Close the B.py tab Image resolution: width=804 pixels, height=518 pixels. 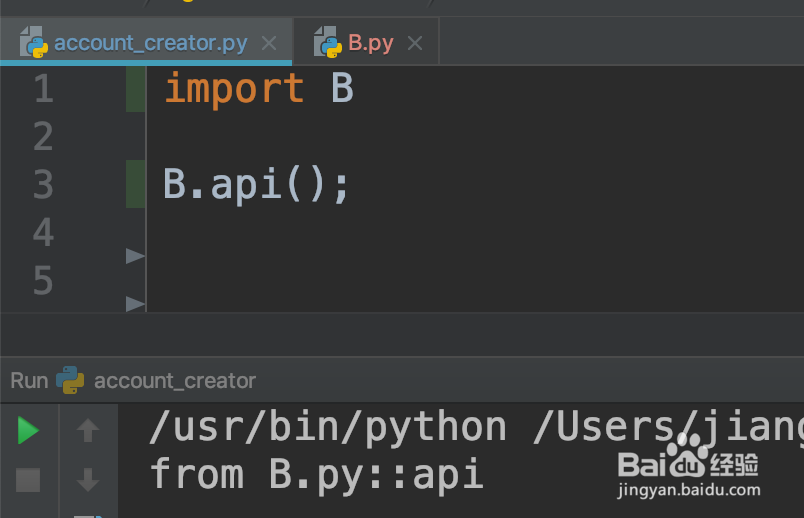[415, 43]
